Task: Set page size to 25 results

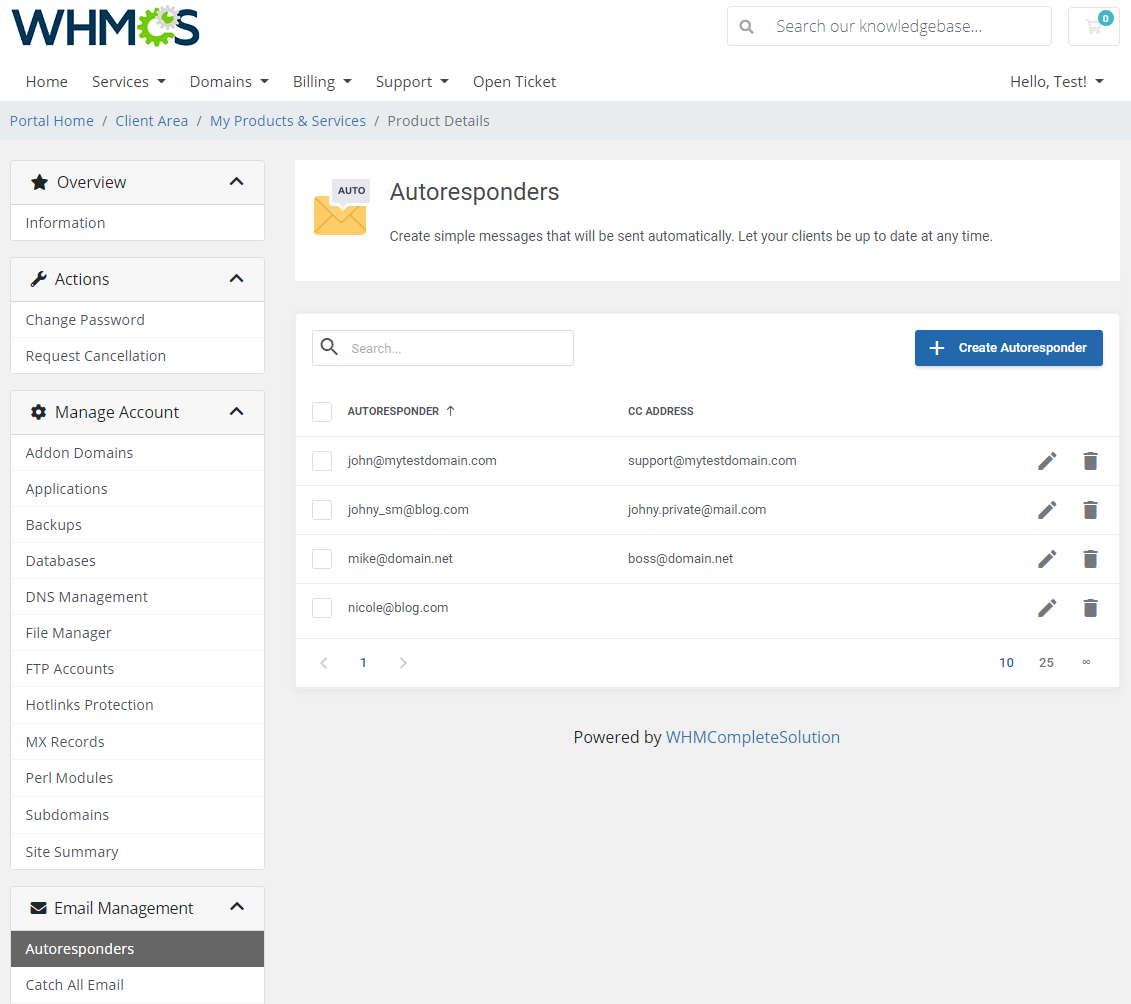Action: 1046,662
